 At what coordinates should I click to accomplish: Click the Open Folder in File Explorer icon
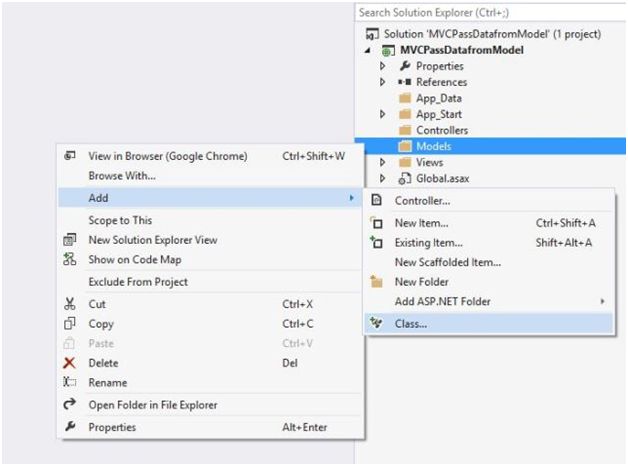coord(70,405)
